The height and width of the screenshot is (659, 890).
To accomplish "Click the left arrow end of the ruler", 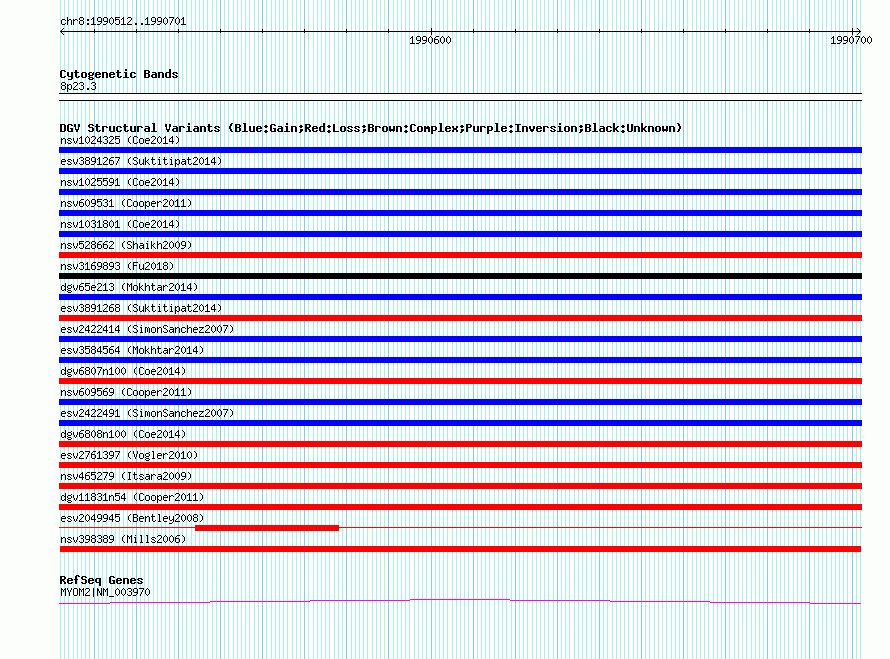I will [62, 32].
